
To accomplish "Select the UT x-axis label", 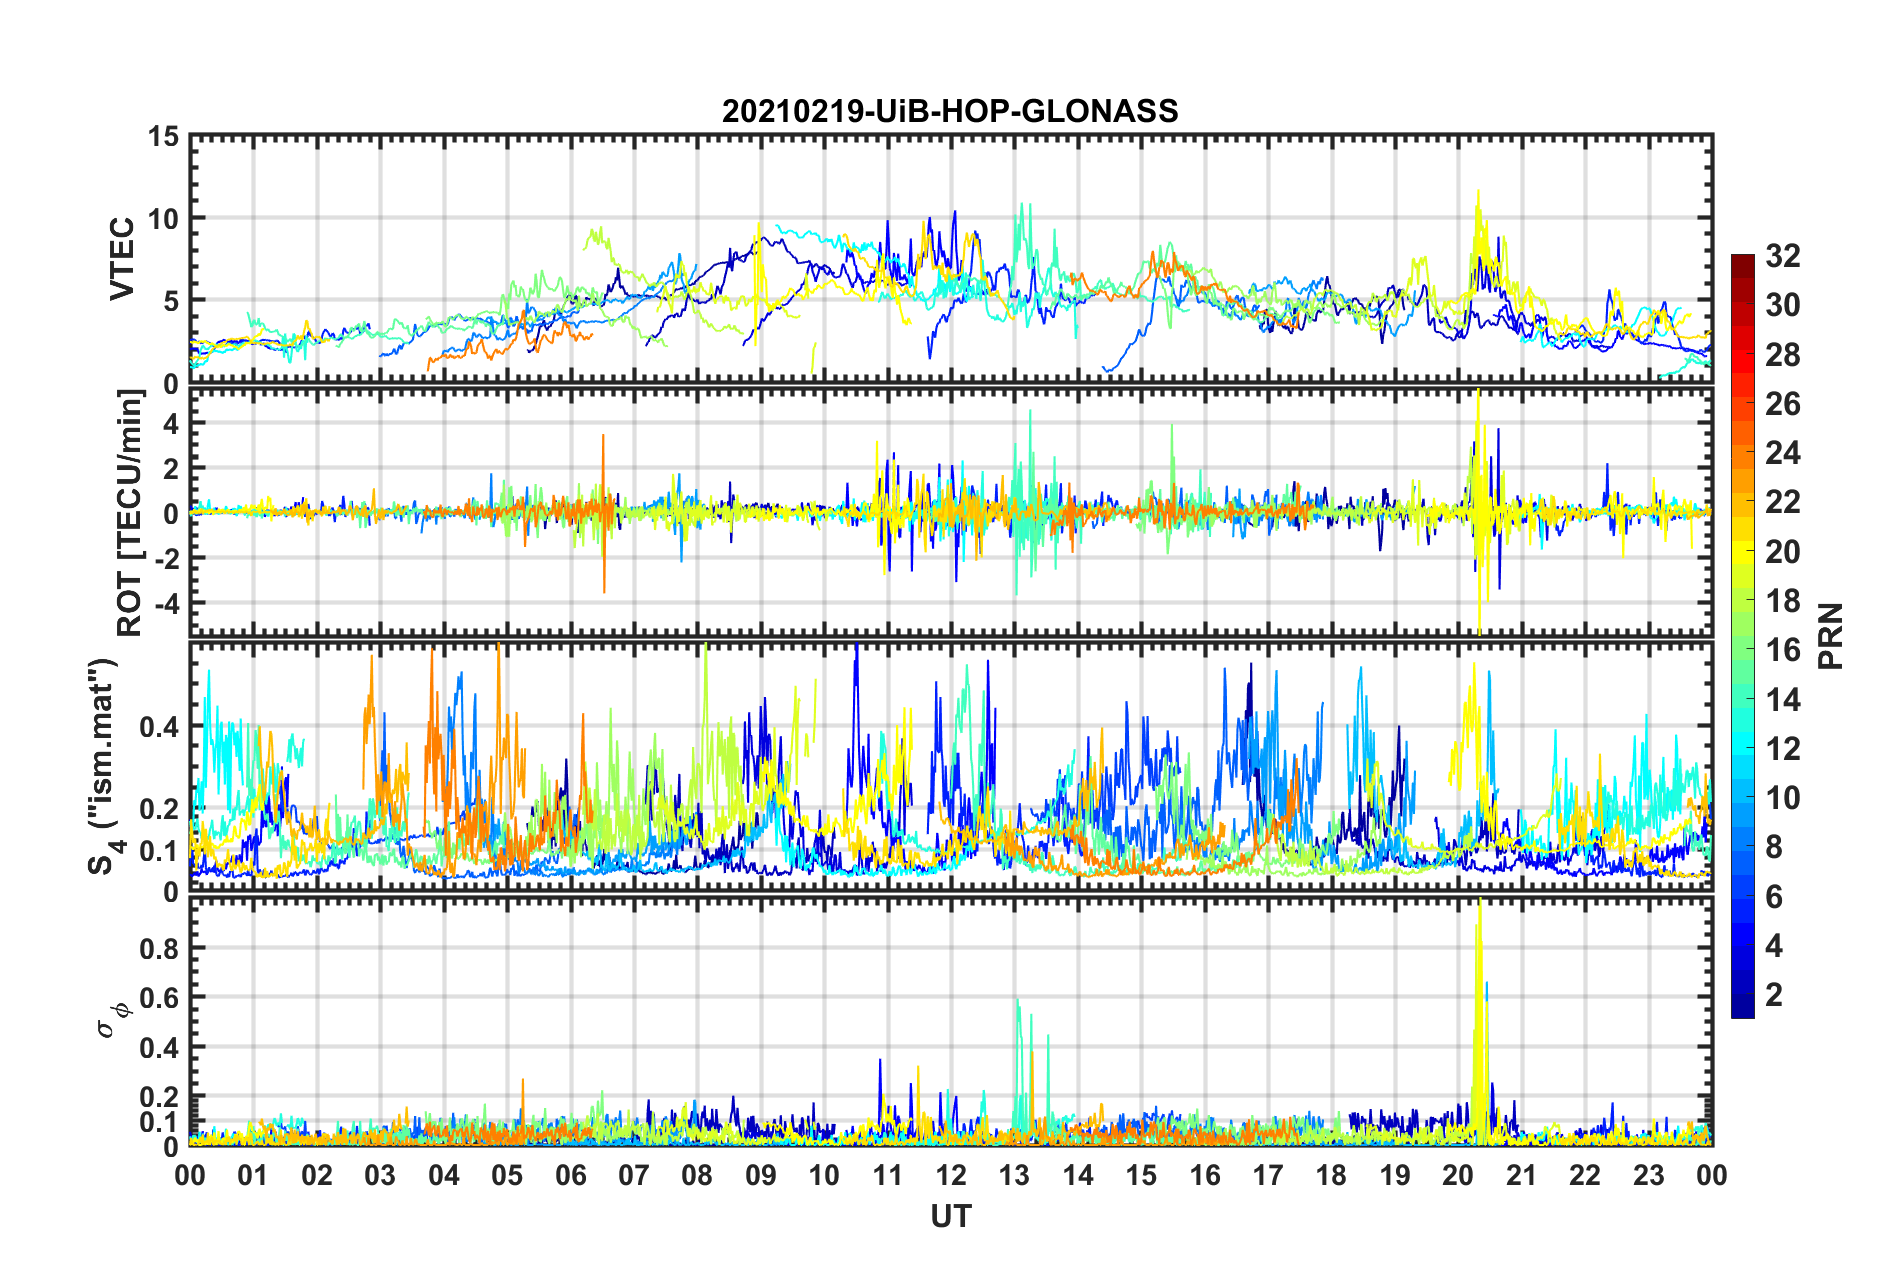I will click(951, 1216).
